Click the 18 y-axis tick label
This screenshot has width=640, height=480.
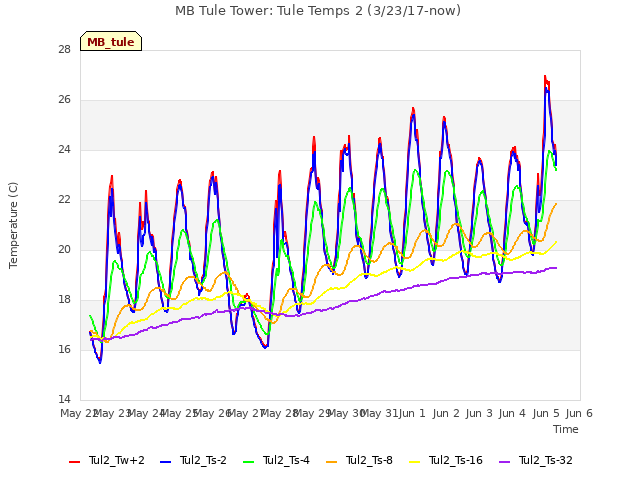pos(64,300)
